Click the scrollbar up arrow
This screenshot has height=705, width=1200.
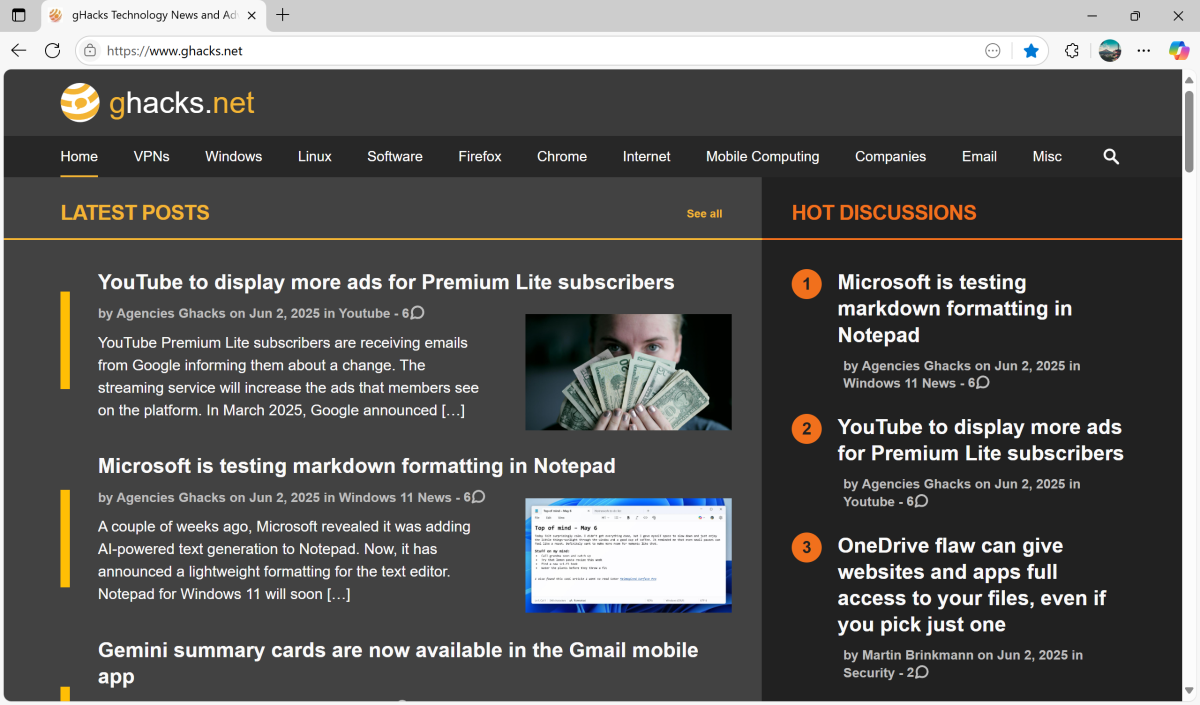[1190, 79]
